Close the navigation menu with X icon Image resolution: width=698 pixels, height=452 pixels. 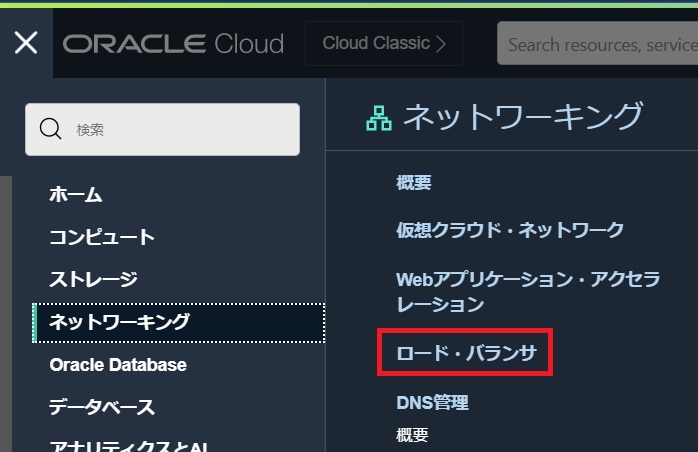click(26, 43)
